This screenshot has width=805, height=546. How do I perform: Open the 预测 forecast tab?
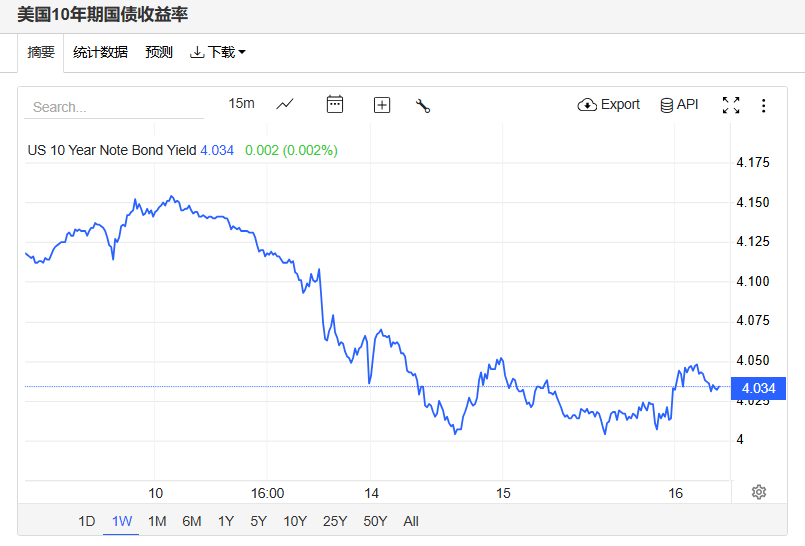pos(159,52)
